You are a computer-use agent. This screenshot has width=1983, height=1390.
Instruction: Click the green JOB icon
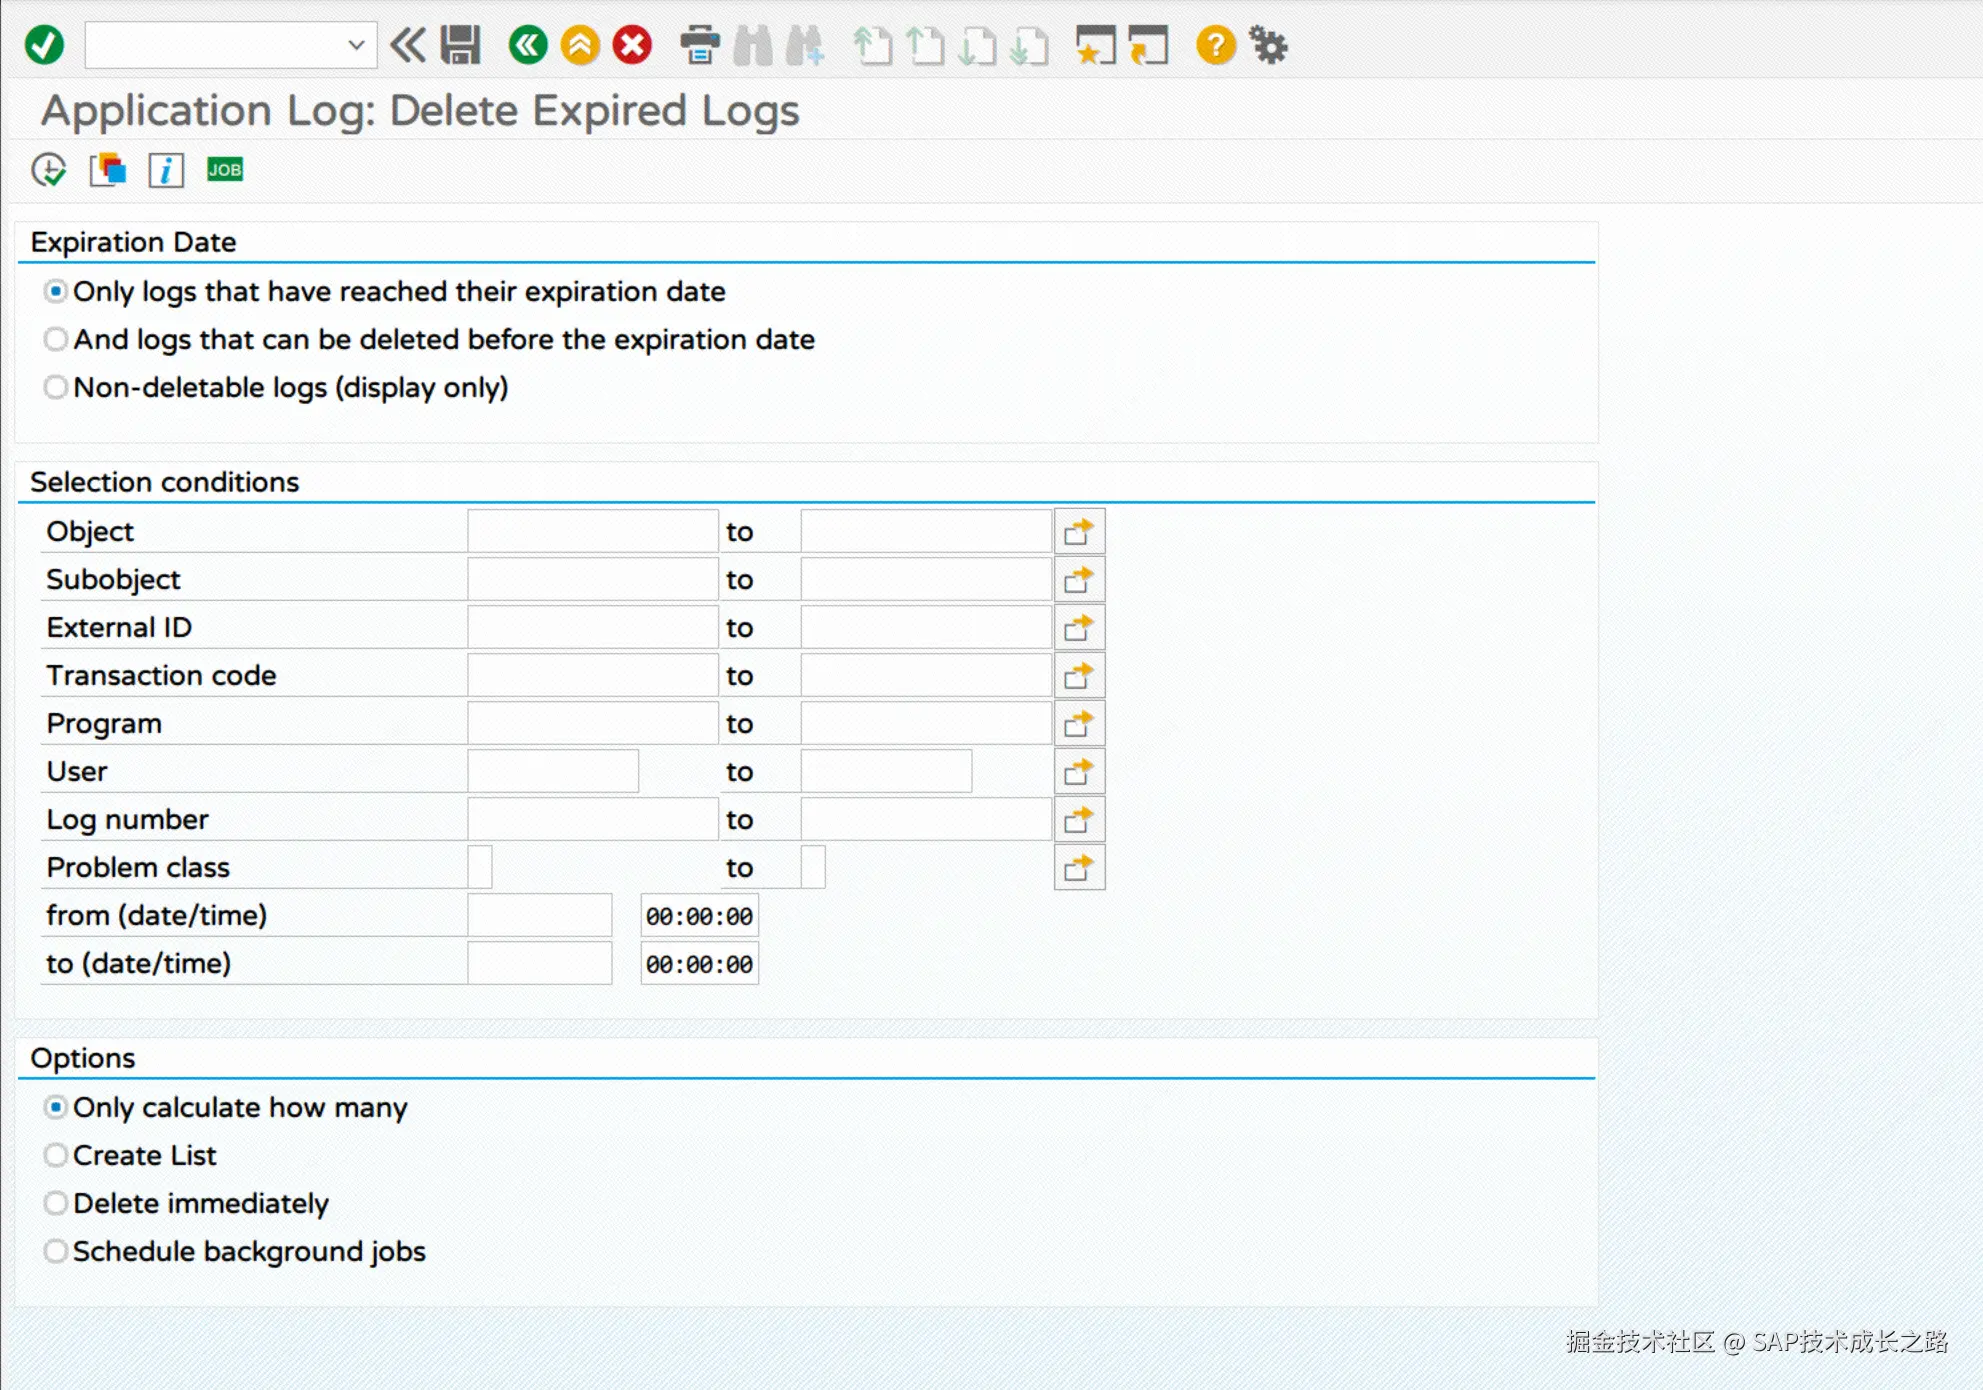point(225,170)
